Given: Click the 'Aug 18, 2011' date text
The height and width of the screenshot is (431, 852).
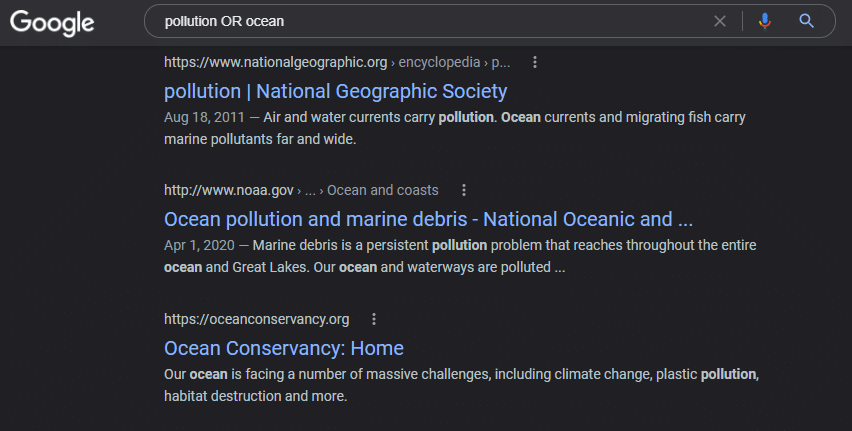Looking at the screenshot, I should tap(204, 117).
